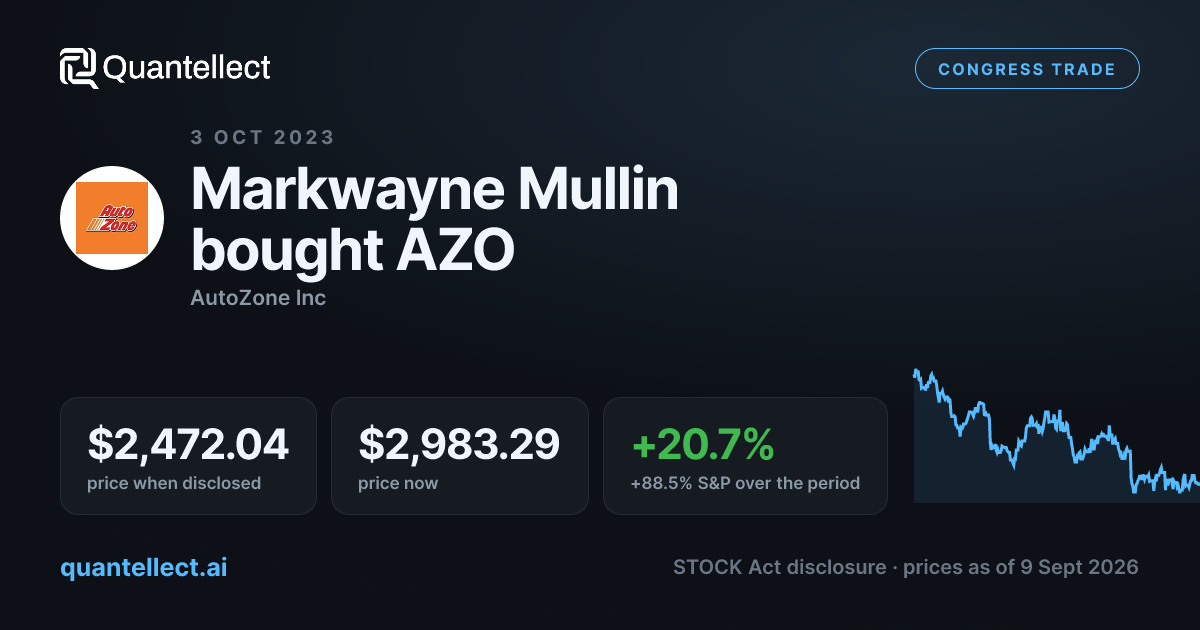Click the STOCK Act disclosure footnote
This screenshot has height=630, width=1200.
point(906,567)
